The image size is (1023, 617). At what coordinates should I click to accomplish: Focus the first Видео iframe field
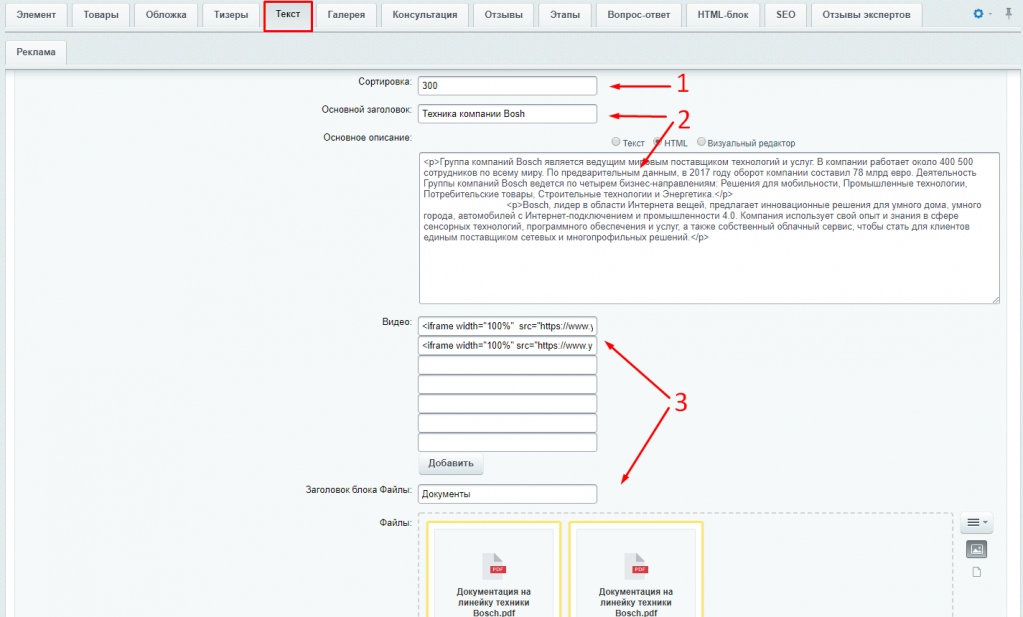pyautogui.click(x=508, y=326)
